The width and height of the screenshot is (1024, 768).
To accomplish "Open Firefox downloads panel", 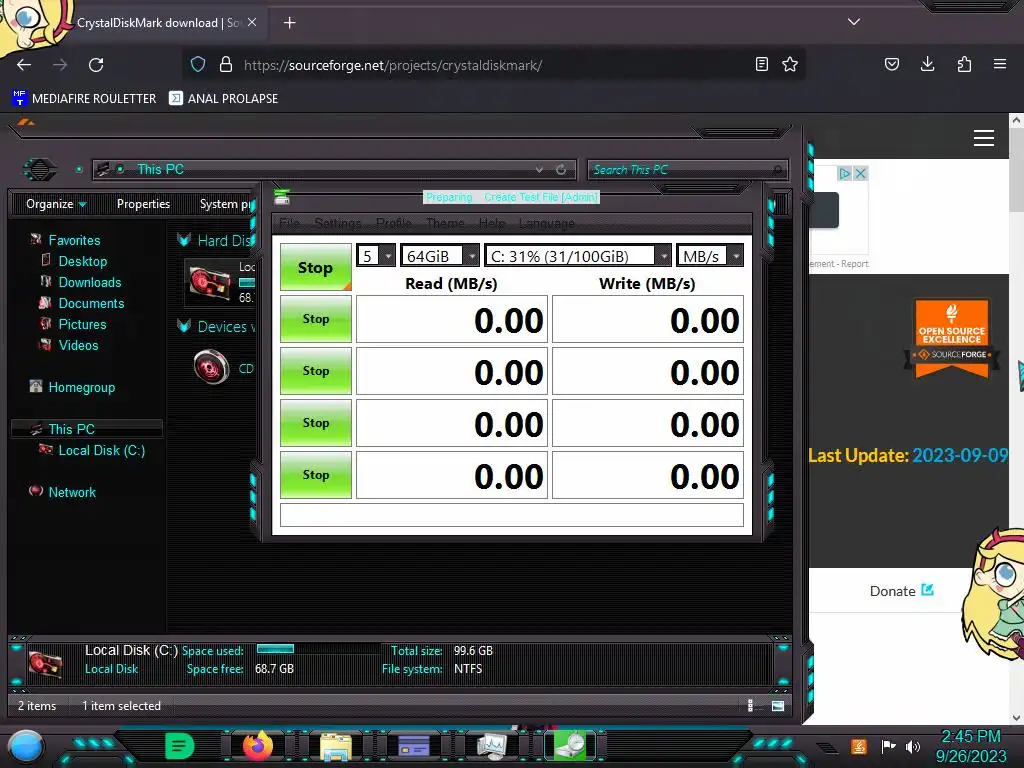I will coord(927,64).
